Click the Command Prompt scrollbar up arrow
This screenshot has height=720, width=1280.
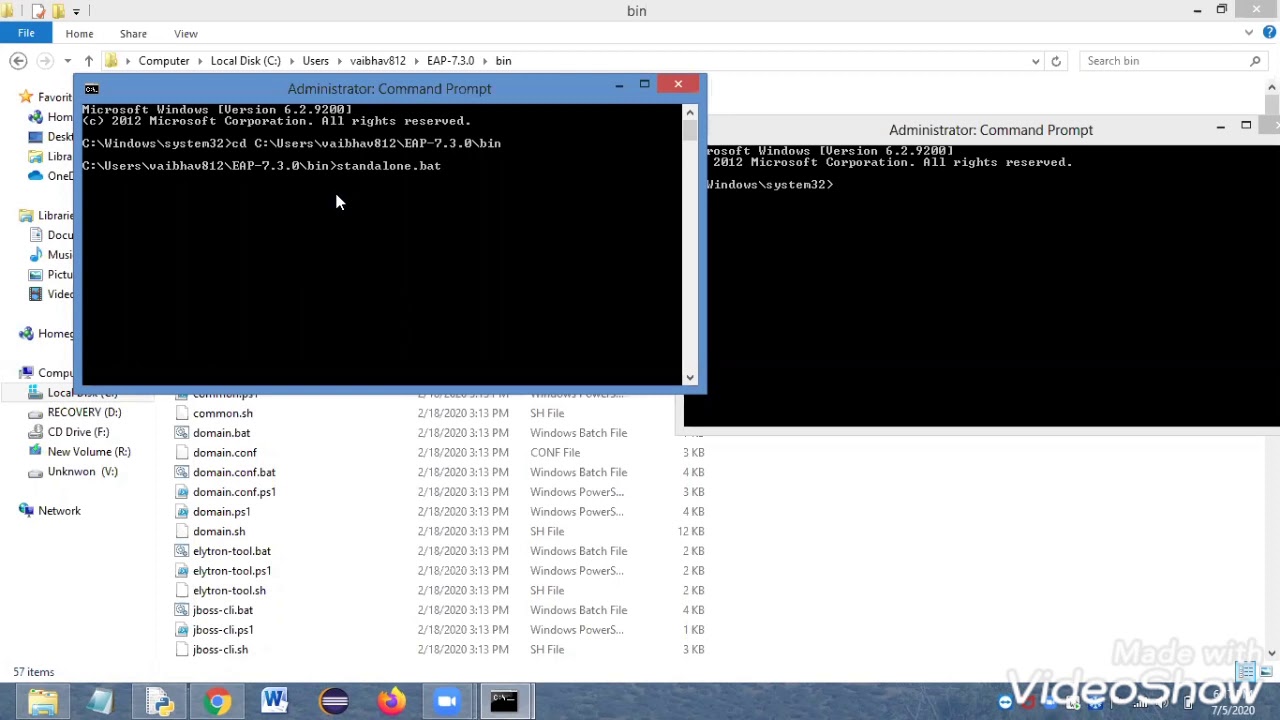pos(690,112)
